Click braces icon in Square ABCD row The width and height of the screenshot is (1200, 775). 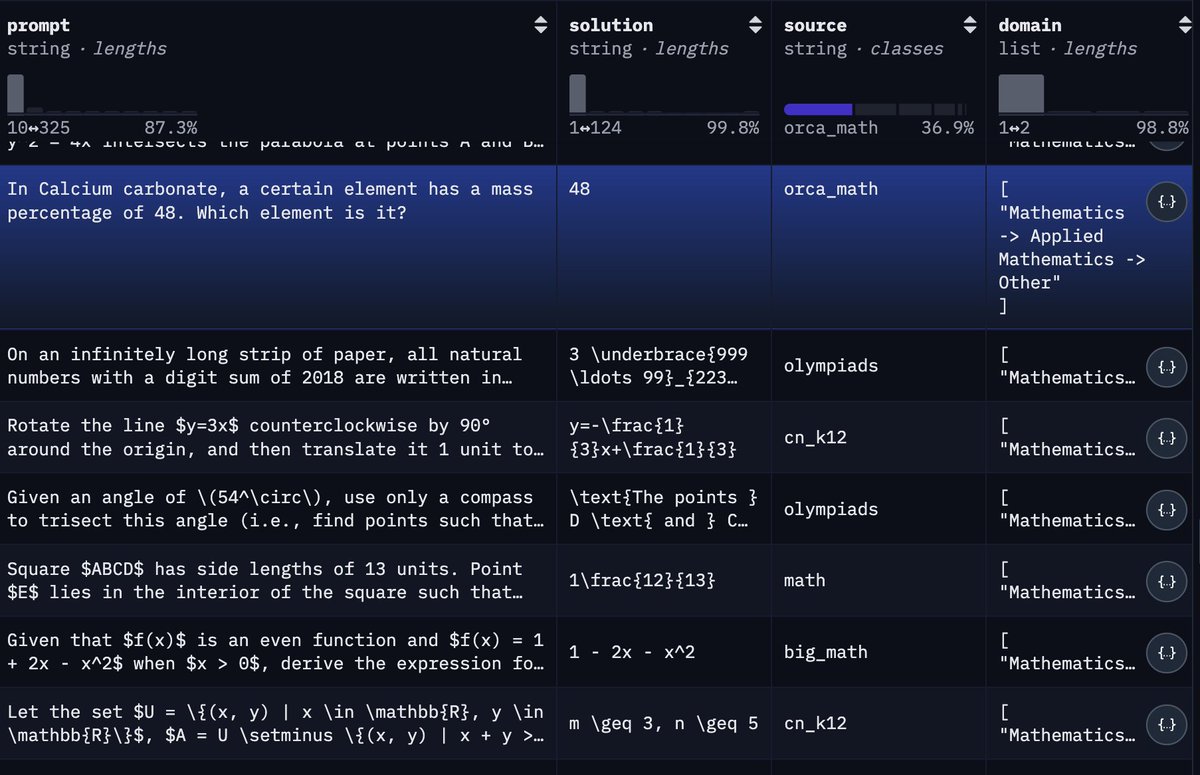point(1165,581)
